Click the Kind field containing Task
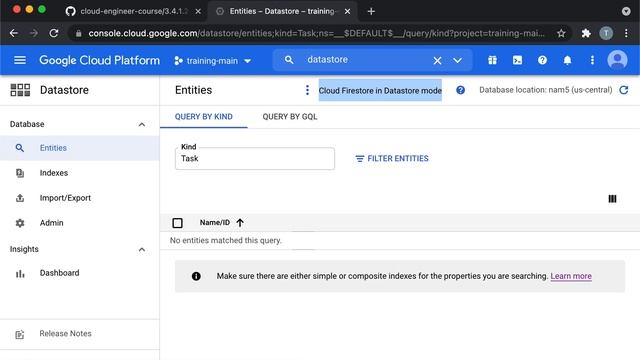640x360 pixels. pos(255,158)
